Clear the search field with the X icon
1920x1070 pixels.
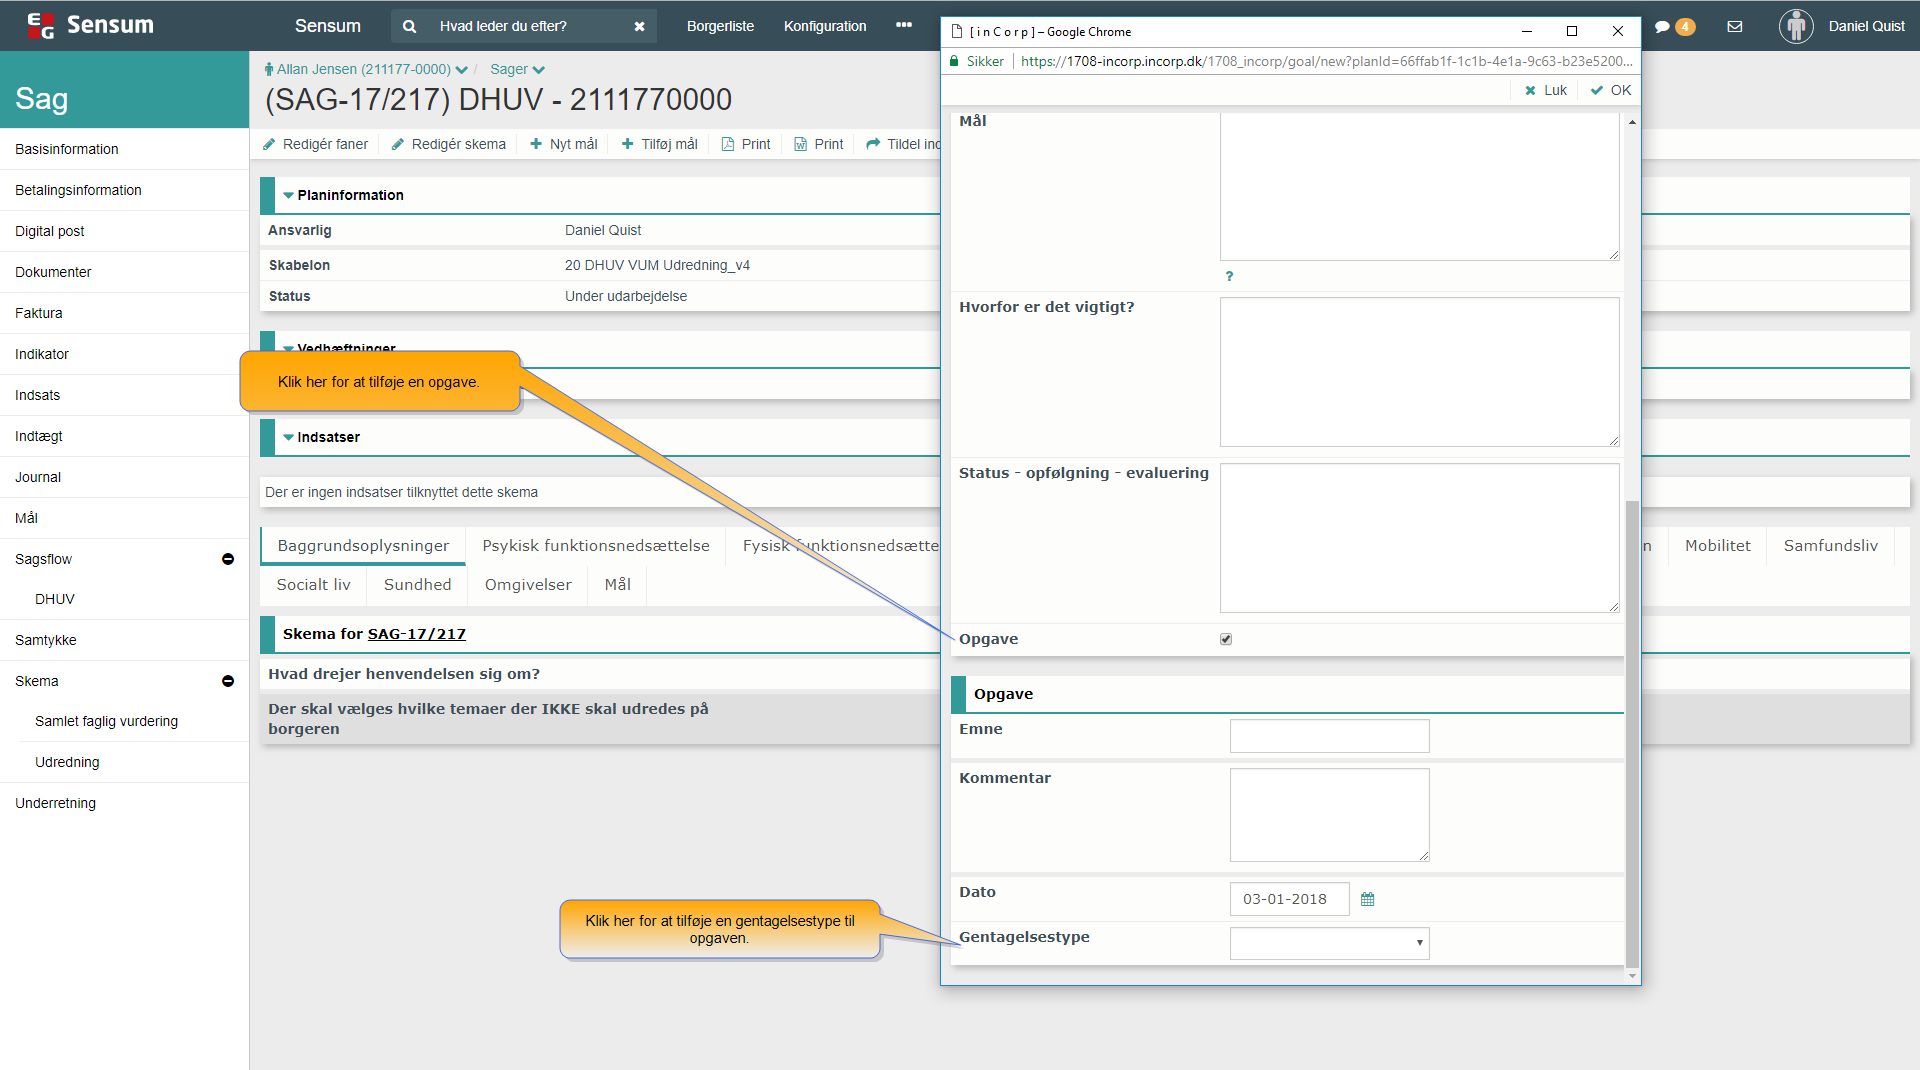639,27
